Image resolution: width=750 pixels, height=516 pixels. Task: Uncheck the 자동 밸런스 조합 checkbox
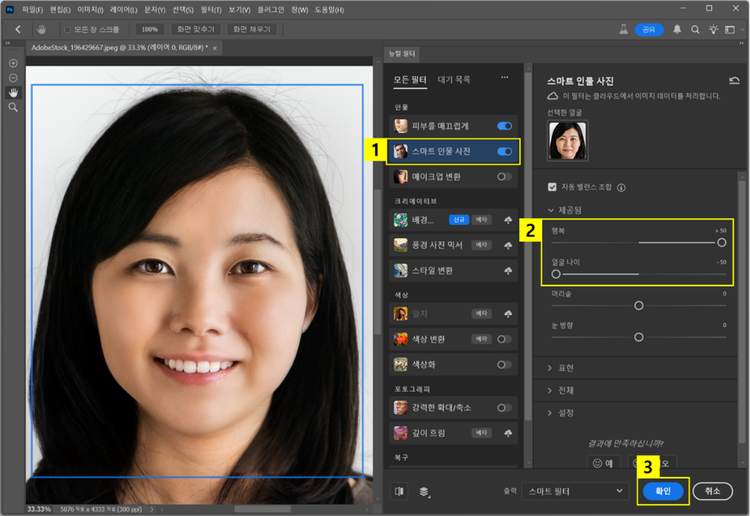click(552, 187)
